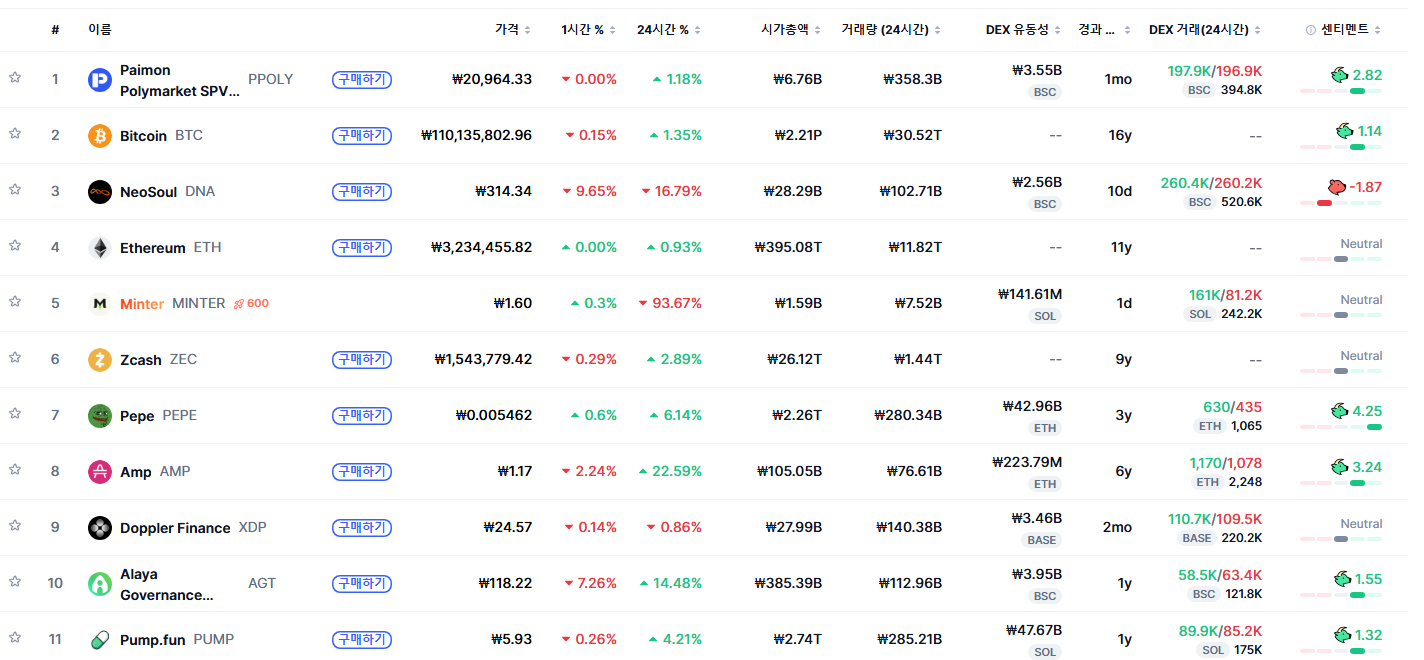
Task: Toggle the Pump.fun watchlist star
Action: click(15, 638)
